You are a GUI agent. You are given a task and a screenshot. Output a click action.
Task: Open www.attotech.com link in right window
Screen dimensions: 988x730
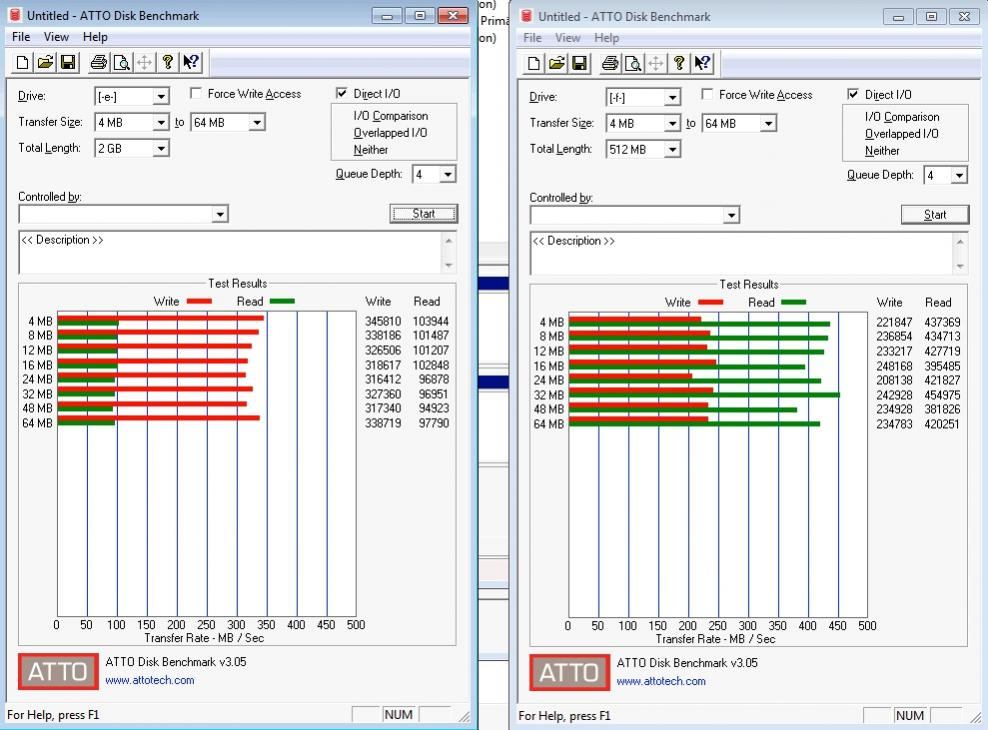[x=661, y=682]
